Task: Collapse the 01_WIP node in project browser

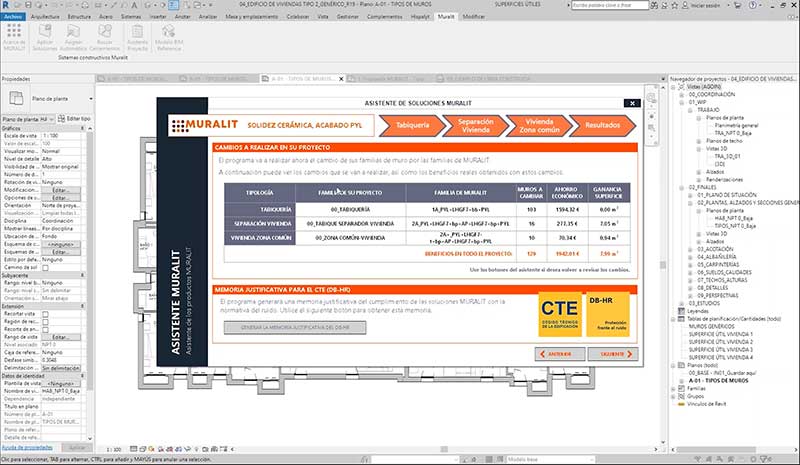Action: [x=682, y=102]
